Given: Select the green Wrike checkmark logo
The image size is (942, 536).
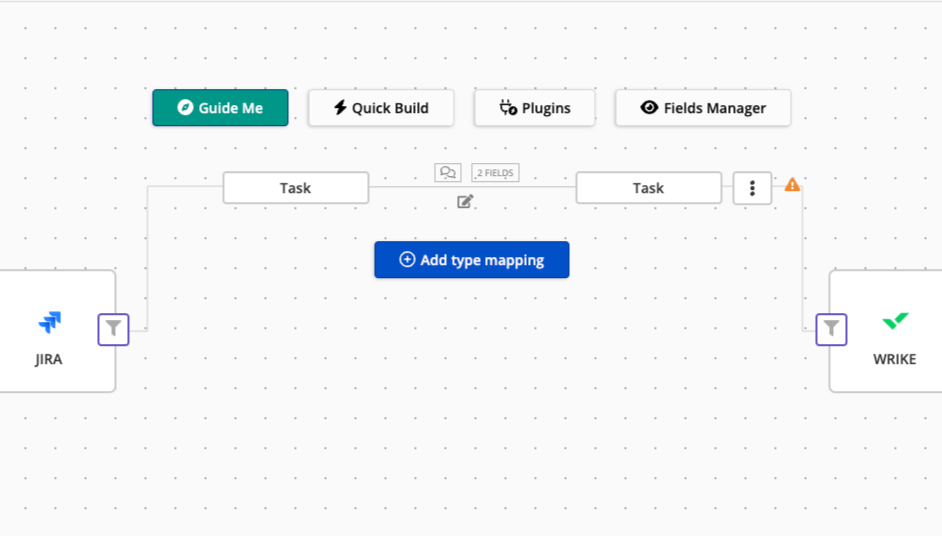Looking at the screenshot, I should coord(895,321).
